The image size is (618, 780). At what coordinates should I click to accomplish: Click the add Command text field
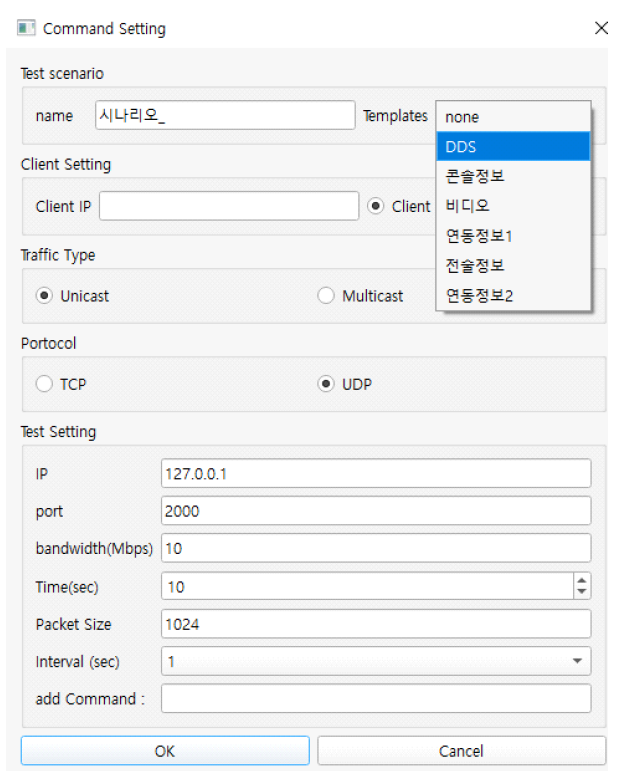[x=375, y=699]
